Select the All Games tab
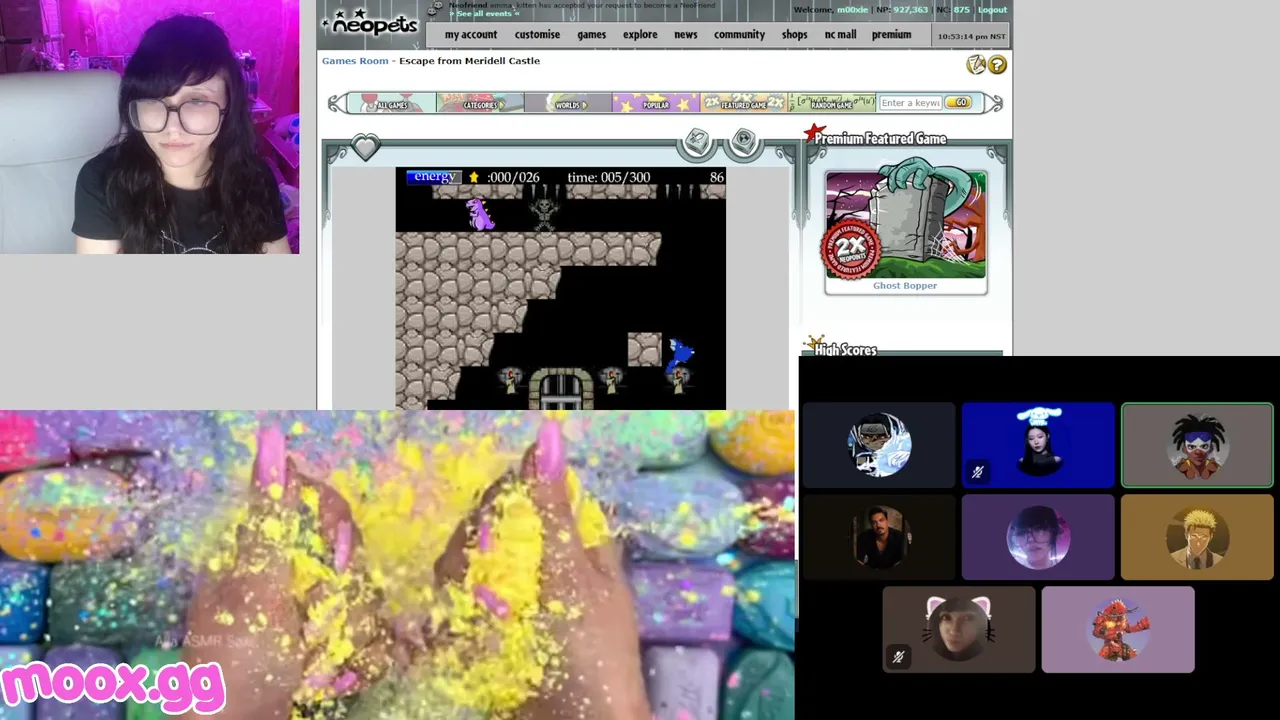 (x=391, y=103)
